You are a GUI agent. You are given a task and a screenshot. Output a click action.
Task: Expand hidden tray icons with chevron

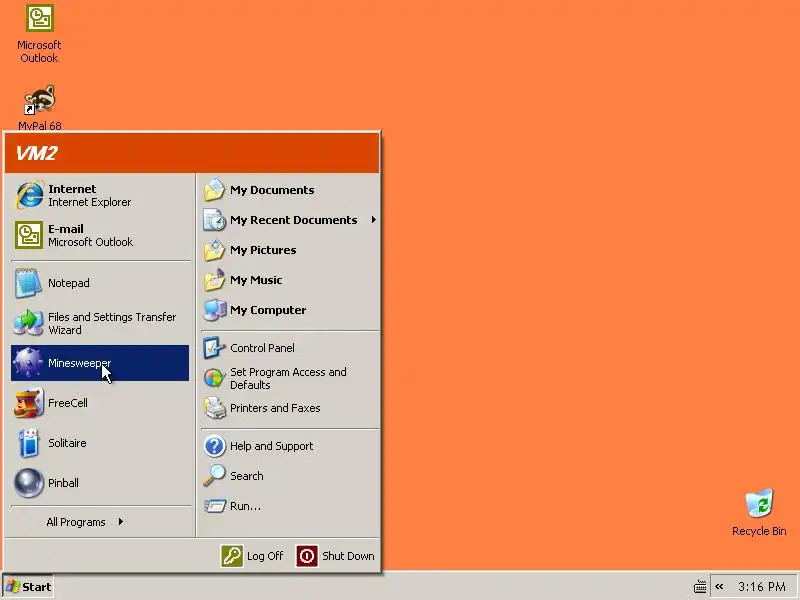(x=719, y=587)
